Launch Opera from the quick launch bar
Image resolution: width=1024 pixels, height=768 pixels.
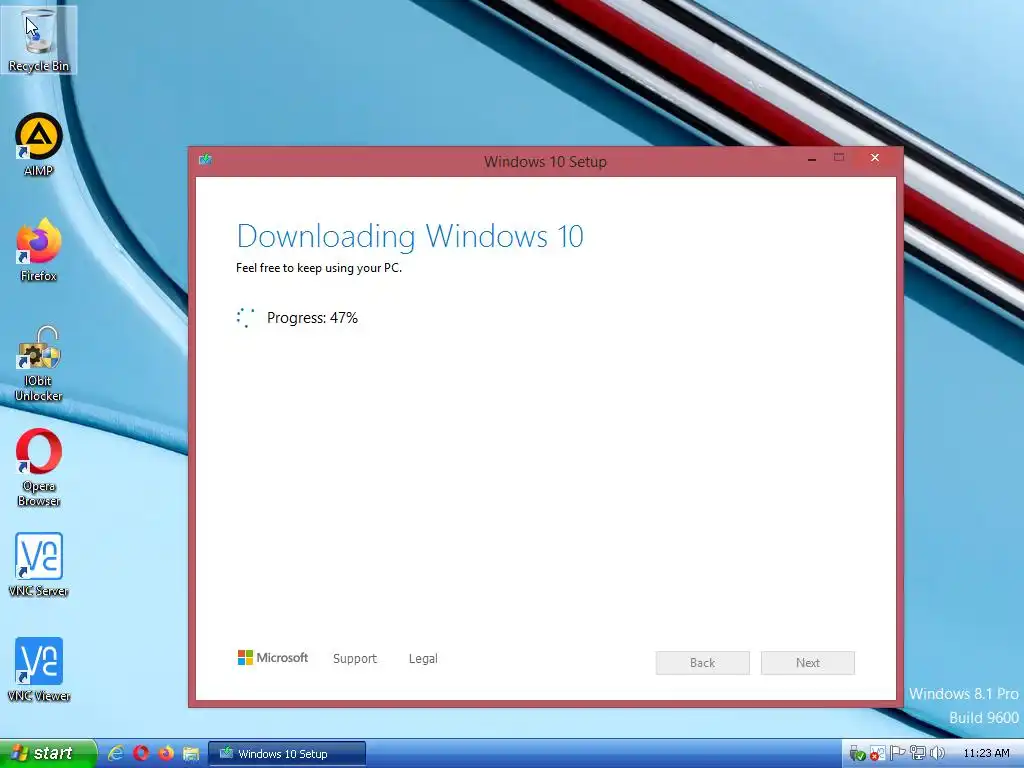(141, 753)
